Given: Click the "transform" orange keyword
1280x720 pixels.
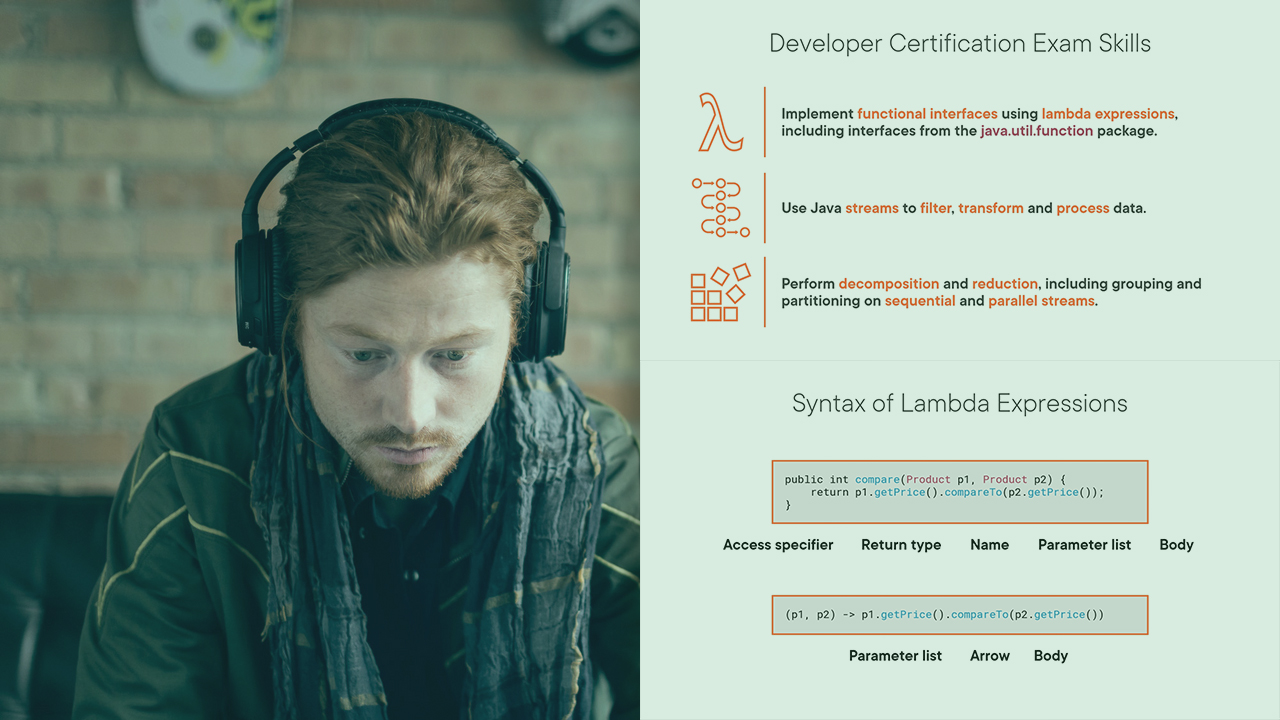Looking at the screenshot, I should [x=991, y=208].
